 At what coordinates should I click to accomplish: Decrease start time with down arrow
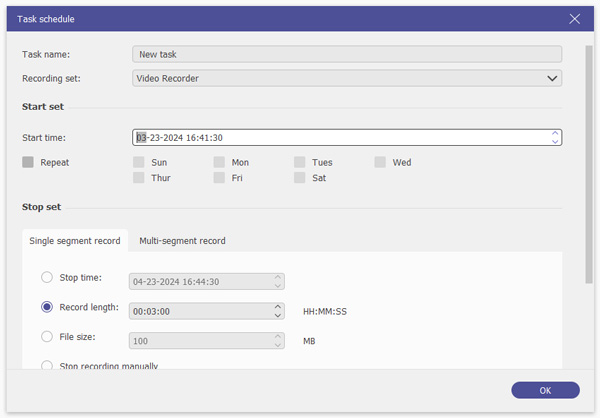(x=555, y=142)
